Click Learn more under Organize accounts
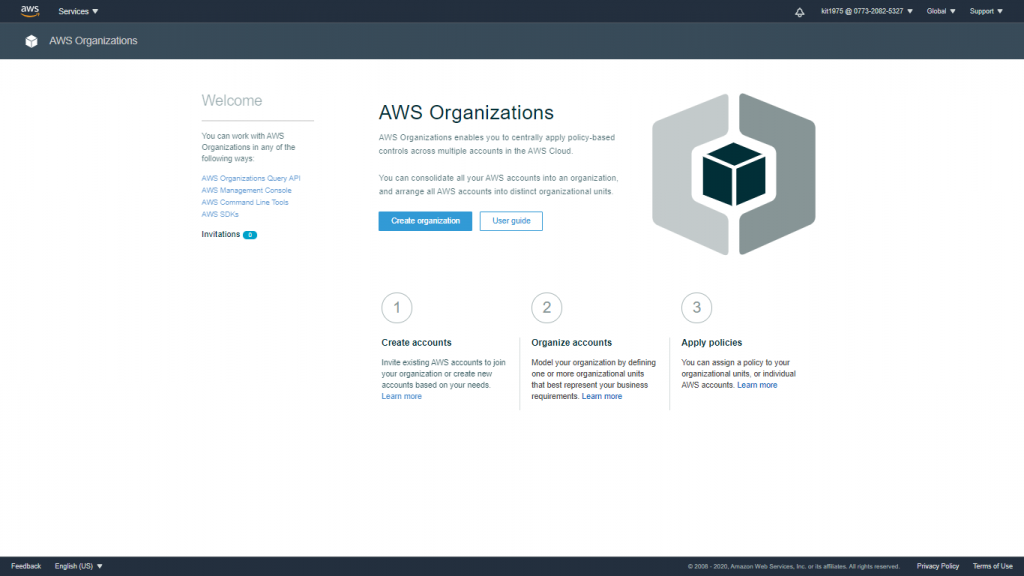Screen dimensions: 1024x576 pos(602,395)
